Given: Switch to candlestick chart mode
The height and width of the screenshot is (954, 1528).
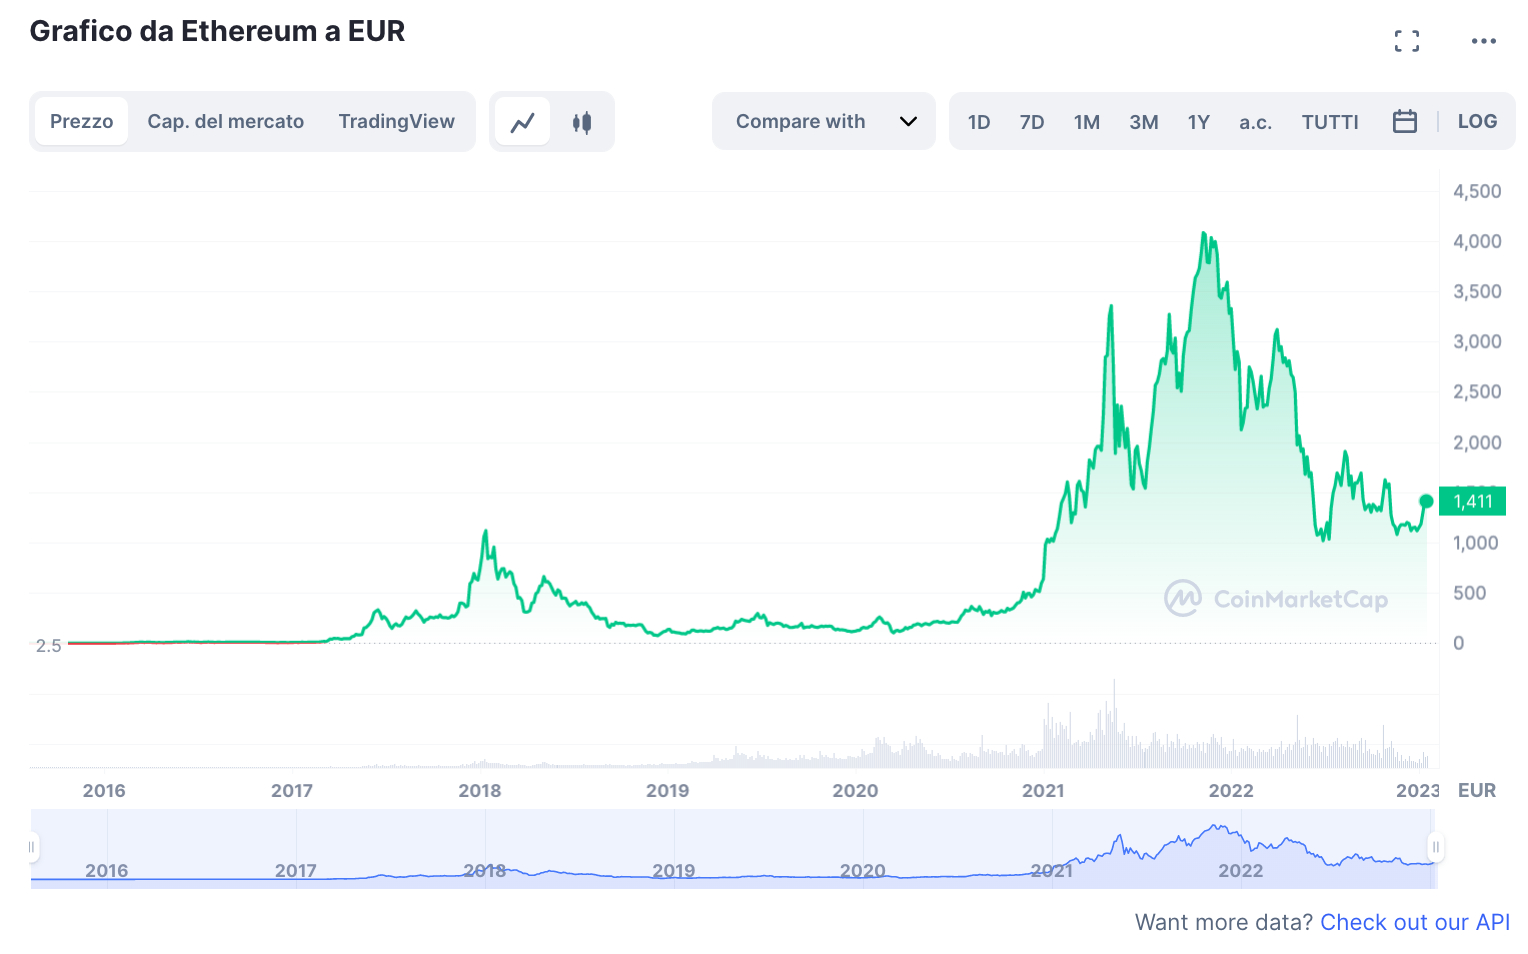Looking at the screenshot, I should (x=582, y=122).
